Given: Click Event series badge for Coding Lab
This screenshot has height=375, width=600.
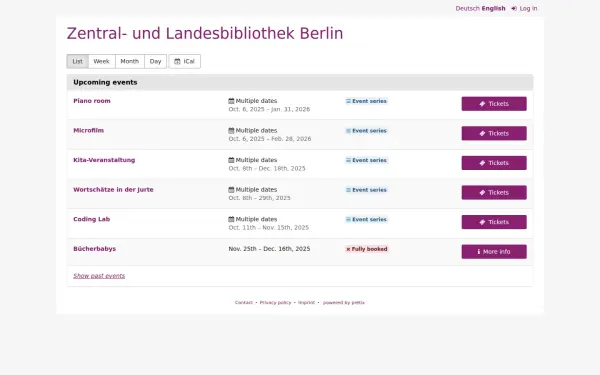Looking at the screenshot, I should [366, 220].
